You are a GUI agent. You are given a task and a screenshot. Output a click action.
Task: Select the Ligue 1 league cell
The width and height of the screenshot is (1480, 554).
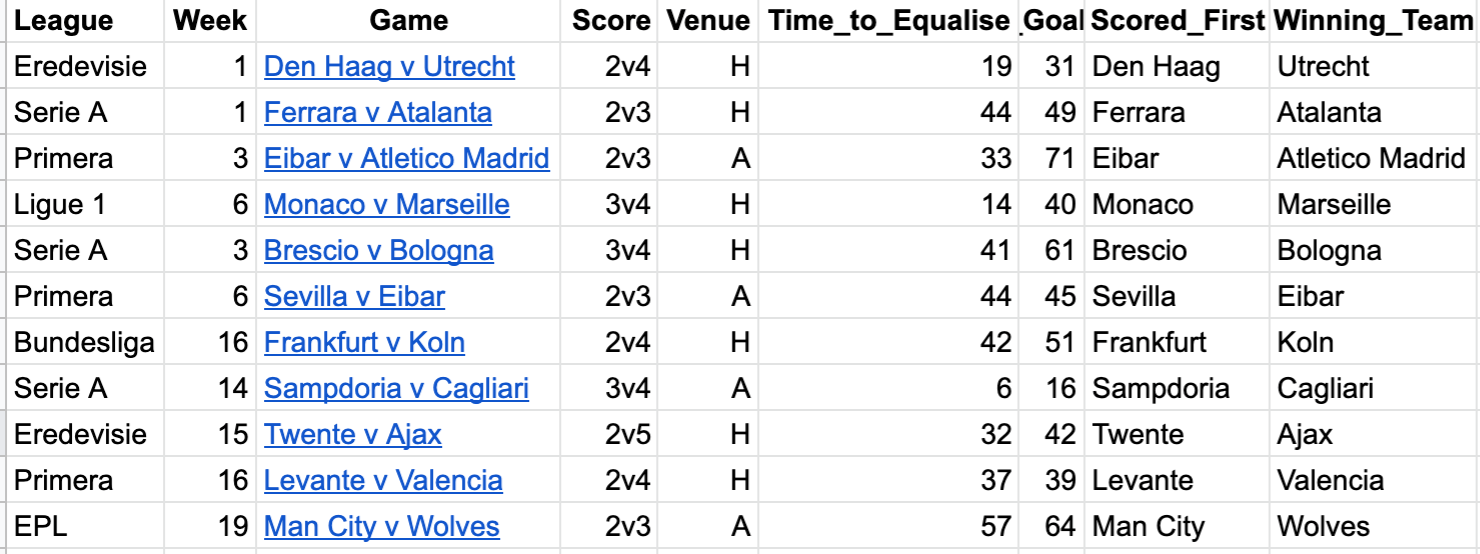click(60, 205)
